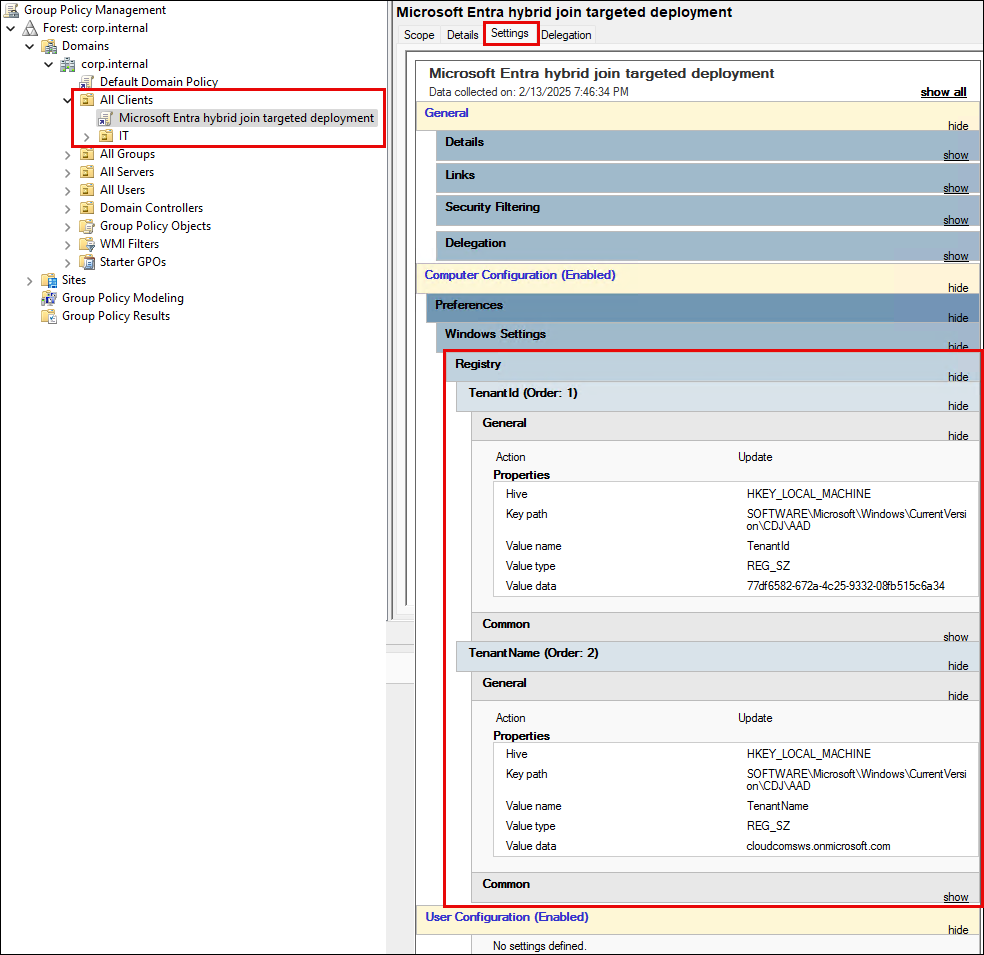Hide the Registry section

coord(958,377)
